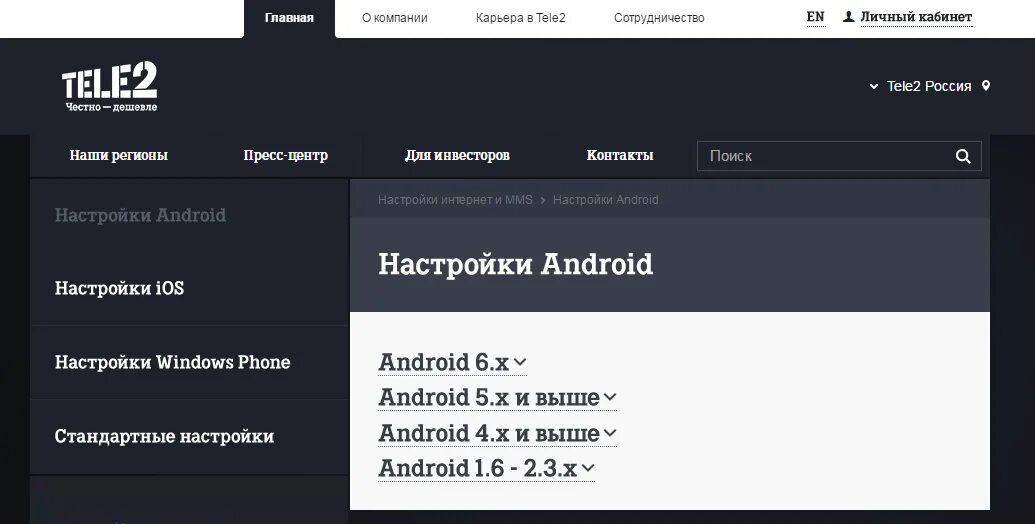Expand Android 5.x и выше section
1035x524 pixels.
tap(498, 397)
